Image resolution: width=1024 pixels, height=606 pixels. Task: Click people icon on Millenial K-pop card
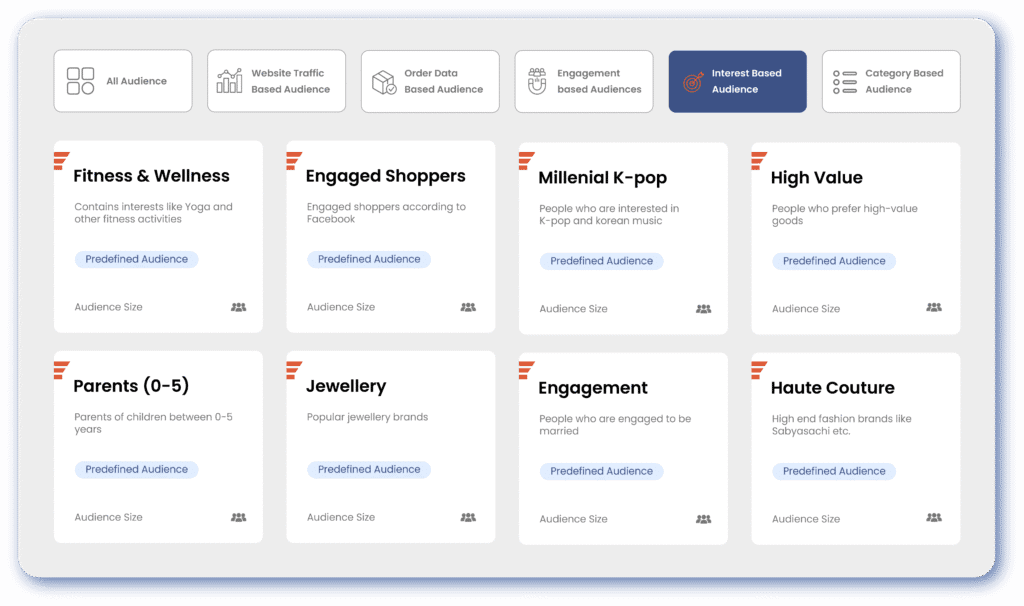[x=703, y=309]
